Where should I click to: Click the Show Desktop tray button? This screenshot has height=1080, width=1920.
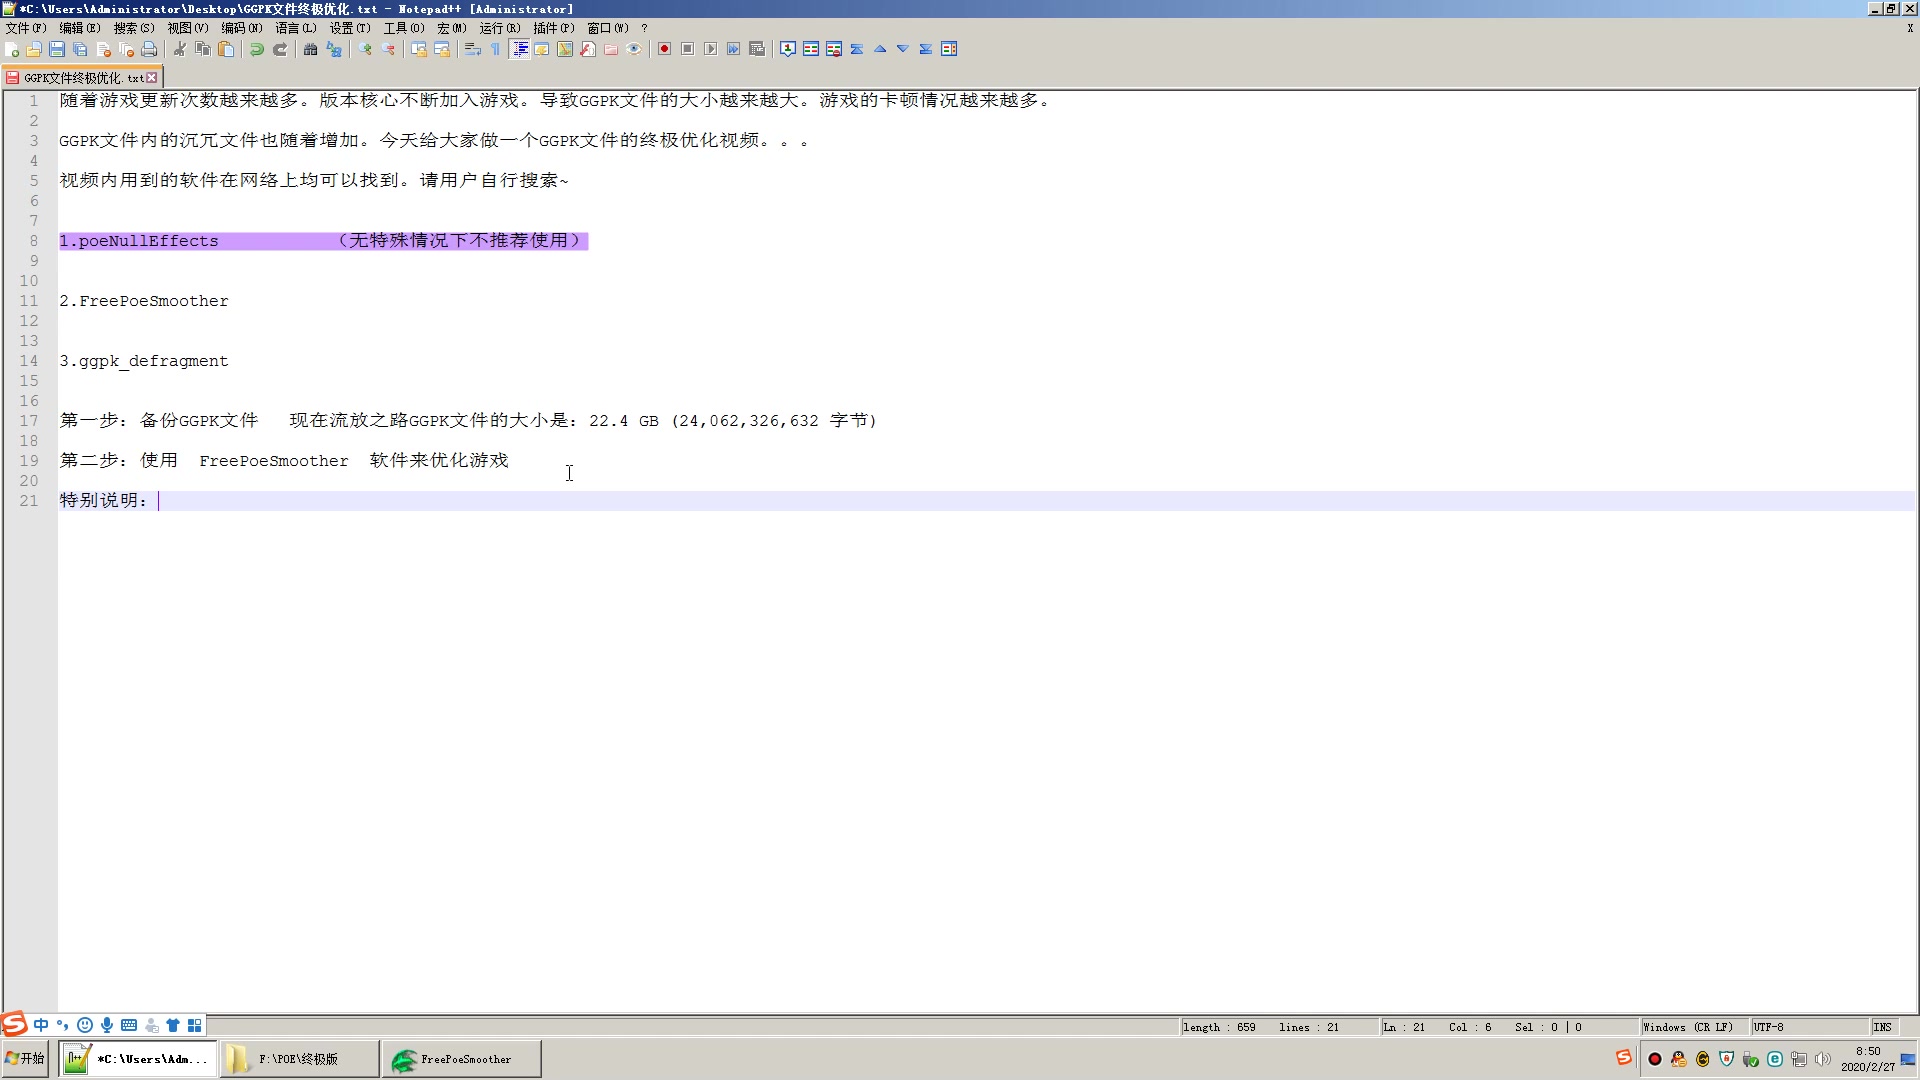point(1909,1059)
